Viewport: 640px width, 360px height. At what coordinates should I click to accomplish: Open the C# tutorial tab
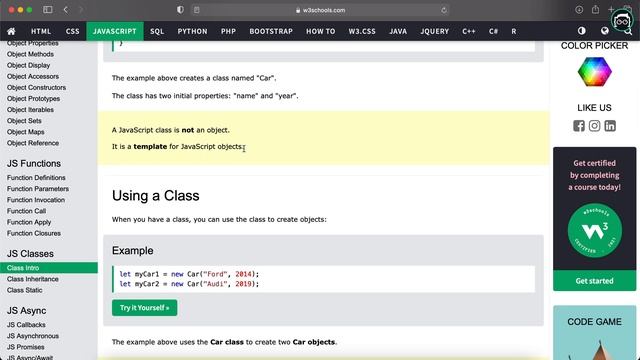493,31
